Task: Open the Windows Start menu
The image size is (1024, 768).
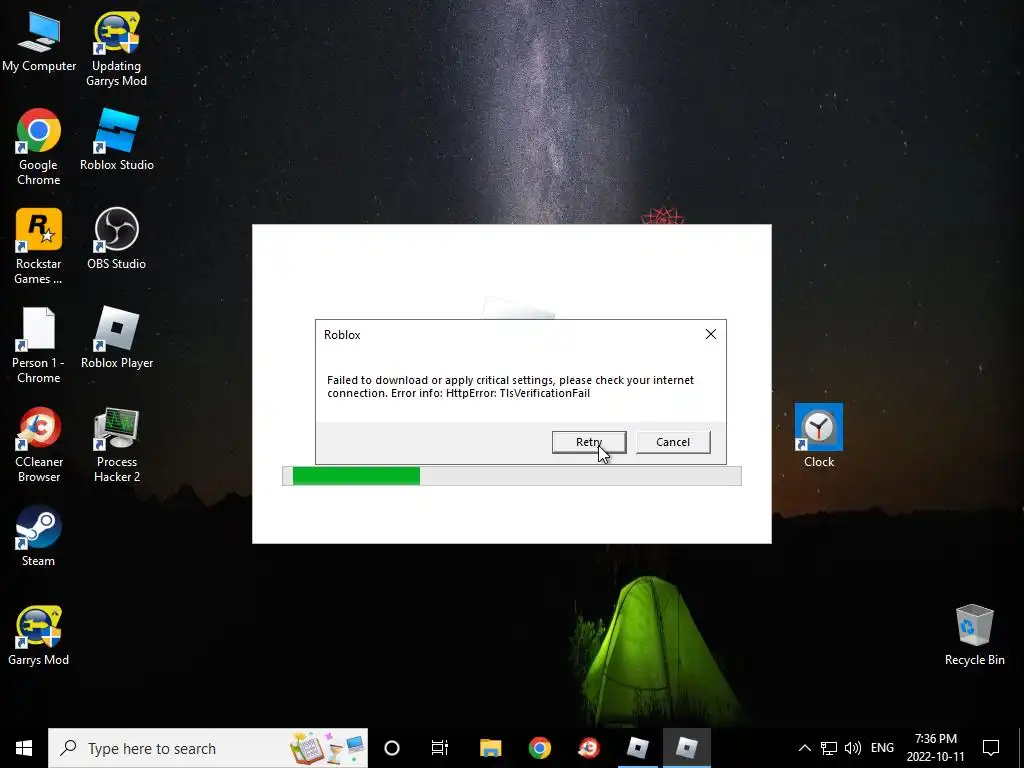Action: (x=24, y=748)
